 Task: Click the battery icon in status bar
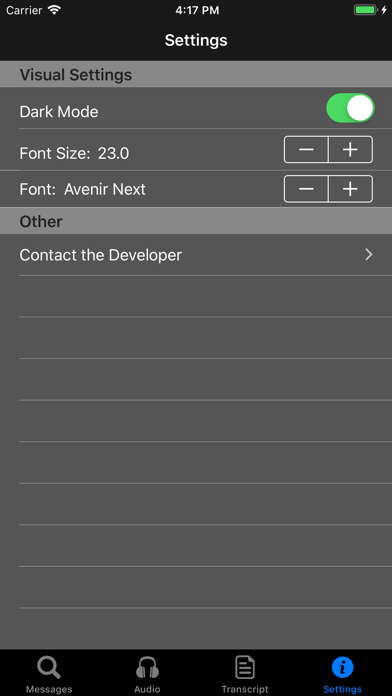(x=366, y=10)
